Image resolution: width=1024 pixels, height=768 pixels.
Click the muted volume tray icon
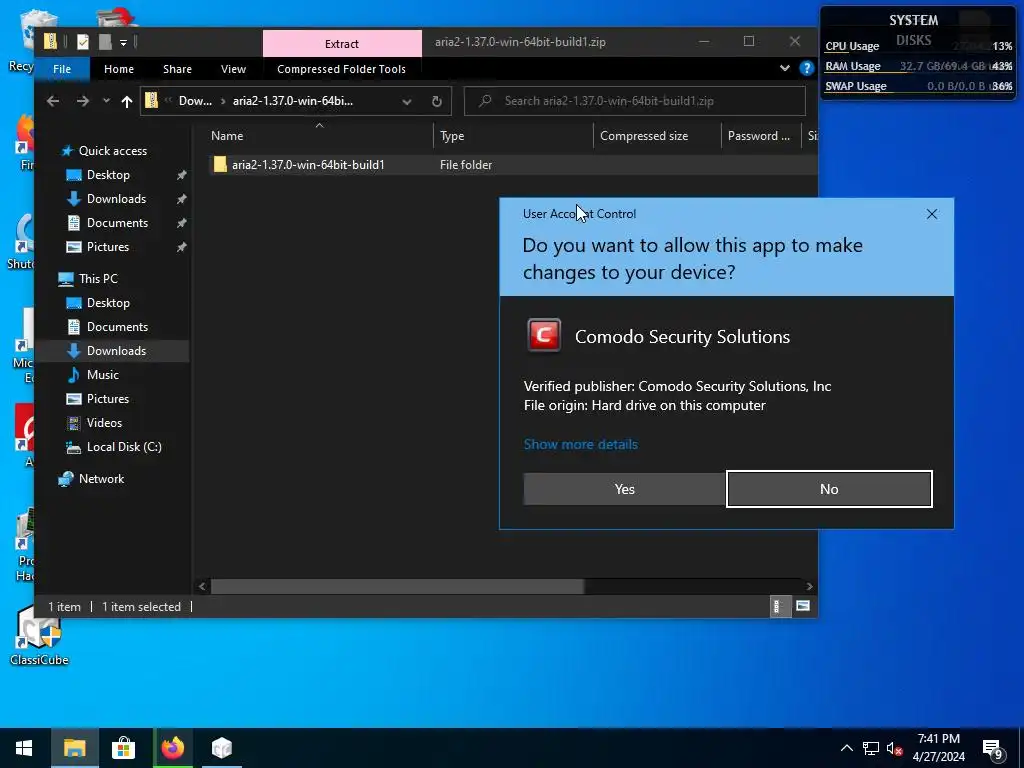[x=894, y=748]
